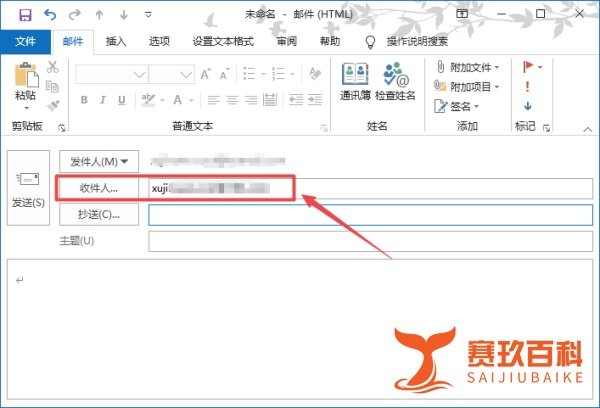Switch to the 插入 tab

pos(116,41)
